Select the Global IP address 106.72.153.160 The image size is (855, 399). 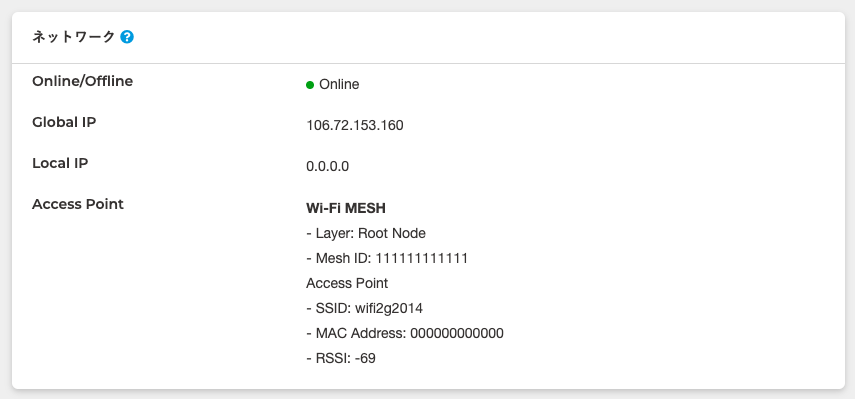coord(355,125)
